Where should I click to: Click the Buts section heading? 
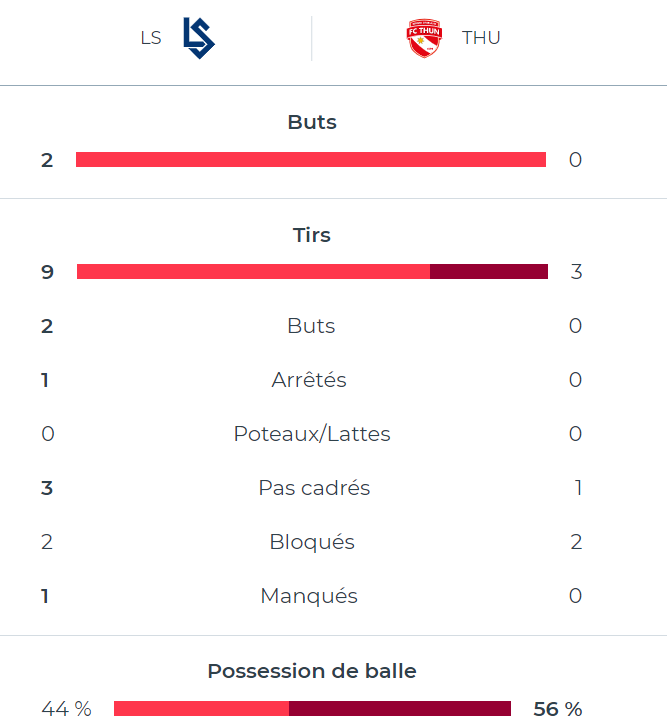click(x=312, y=122)
